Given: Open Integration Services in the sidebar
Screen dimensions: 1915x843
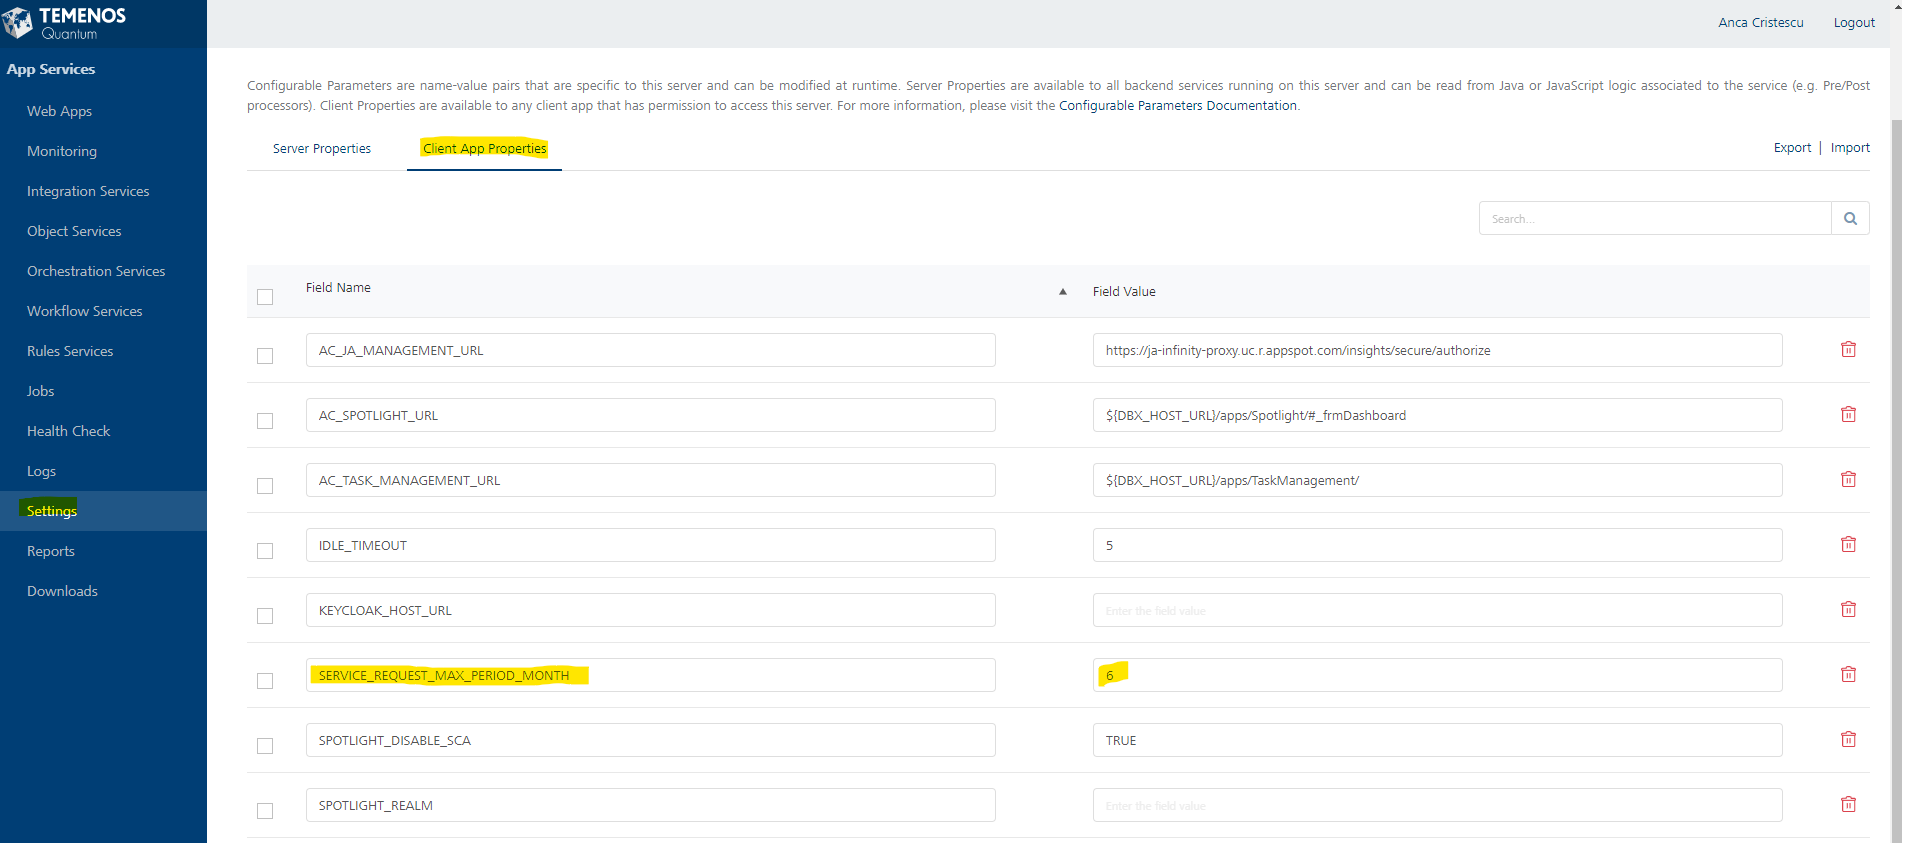Looking at the screenshot, I should [x=88, y=191].
